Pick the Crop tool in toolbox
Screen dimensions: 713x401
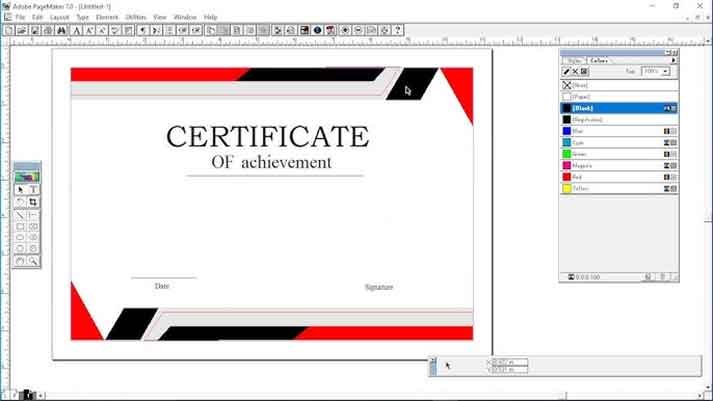tap(33, 202)
